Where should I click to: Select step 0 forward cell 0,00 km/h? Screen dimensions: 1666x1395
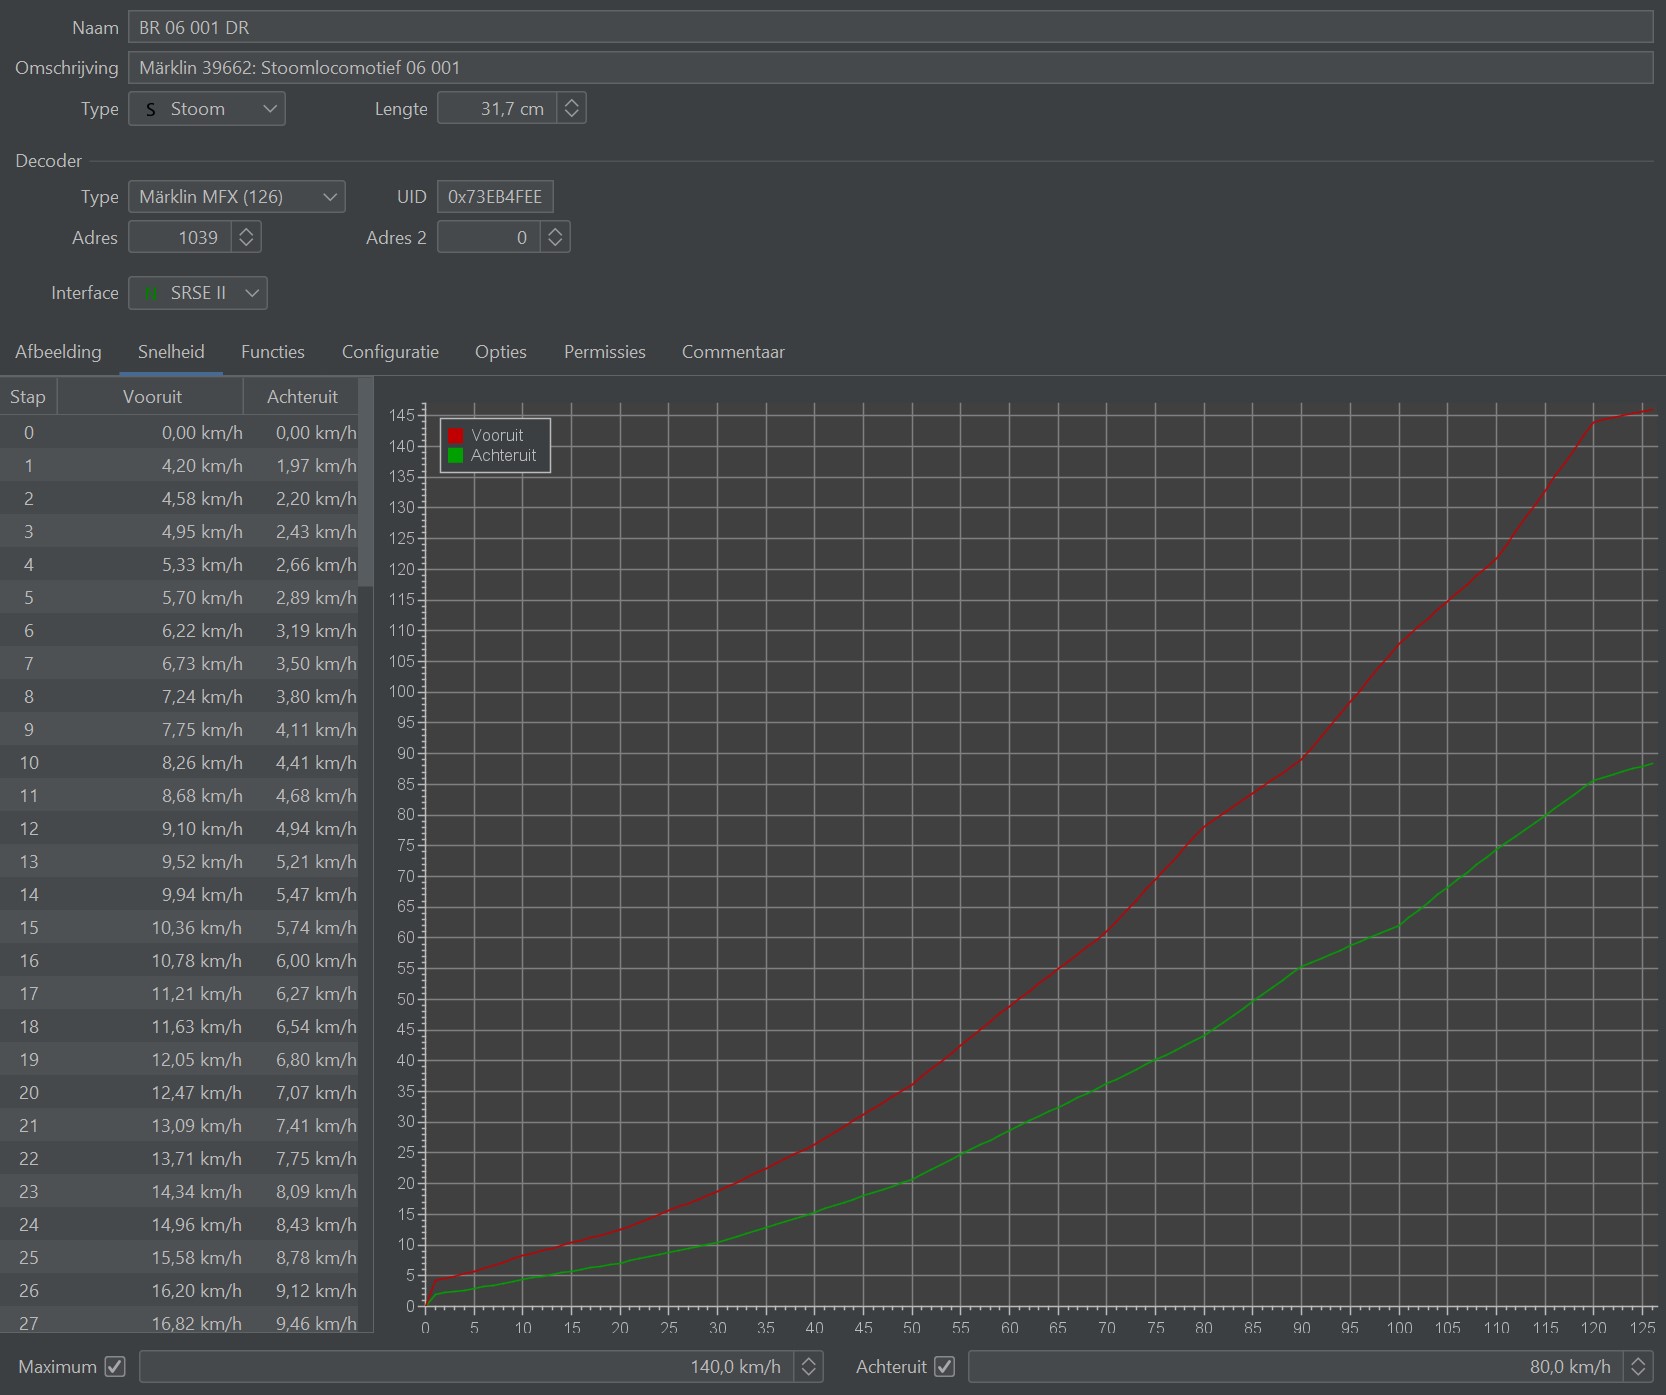(151, 433)
